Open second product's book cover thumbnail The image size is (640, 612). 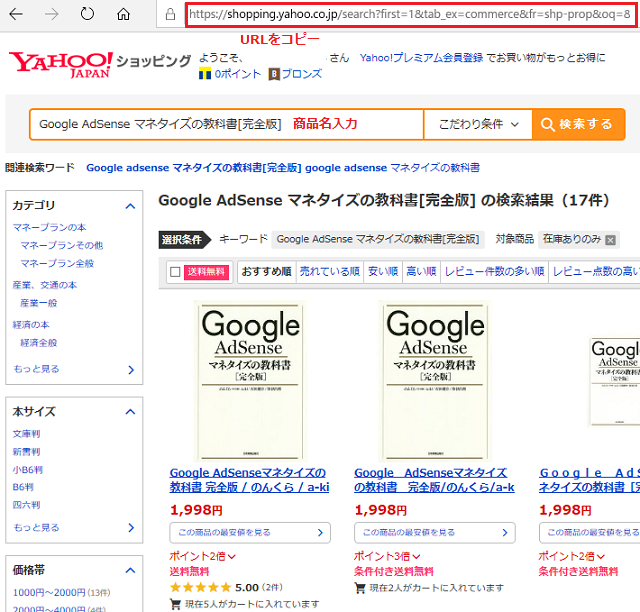435,381
